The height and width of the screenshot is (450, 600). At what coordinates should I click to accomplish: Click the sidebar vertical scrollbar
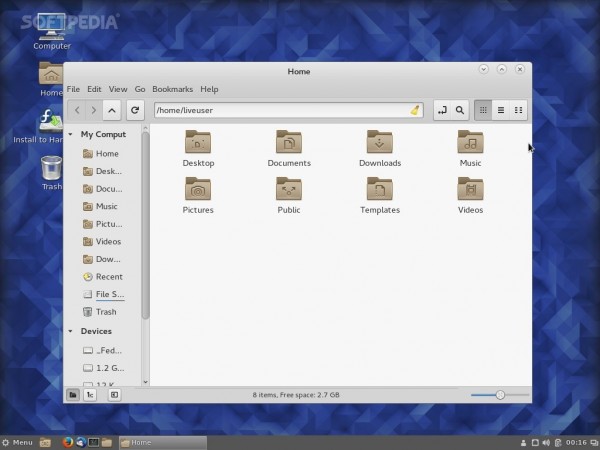point(145,226)
